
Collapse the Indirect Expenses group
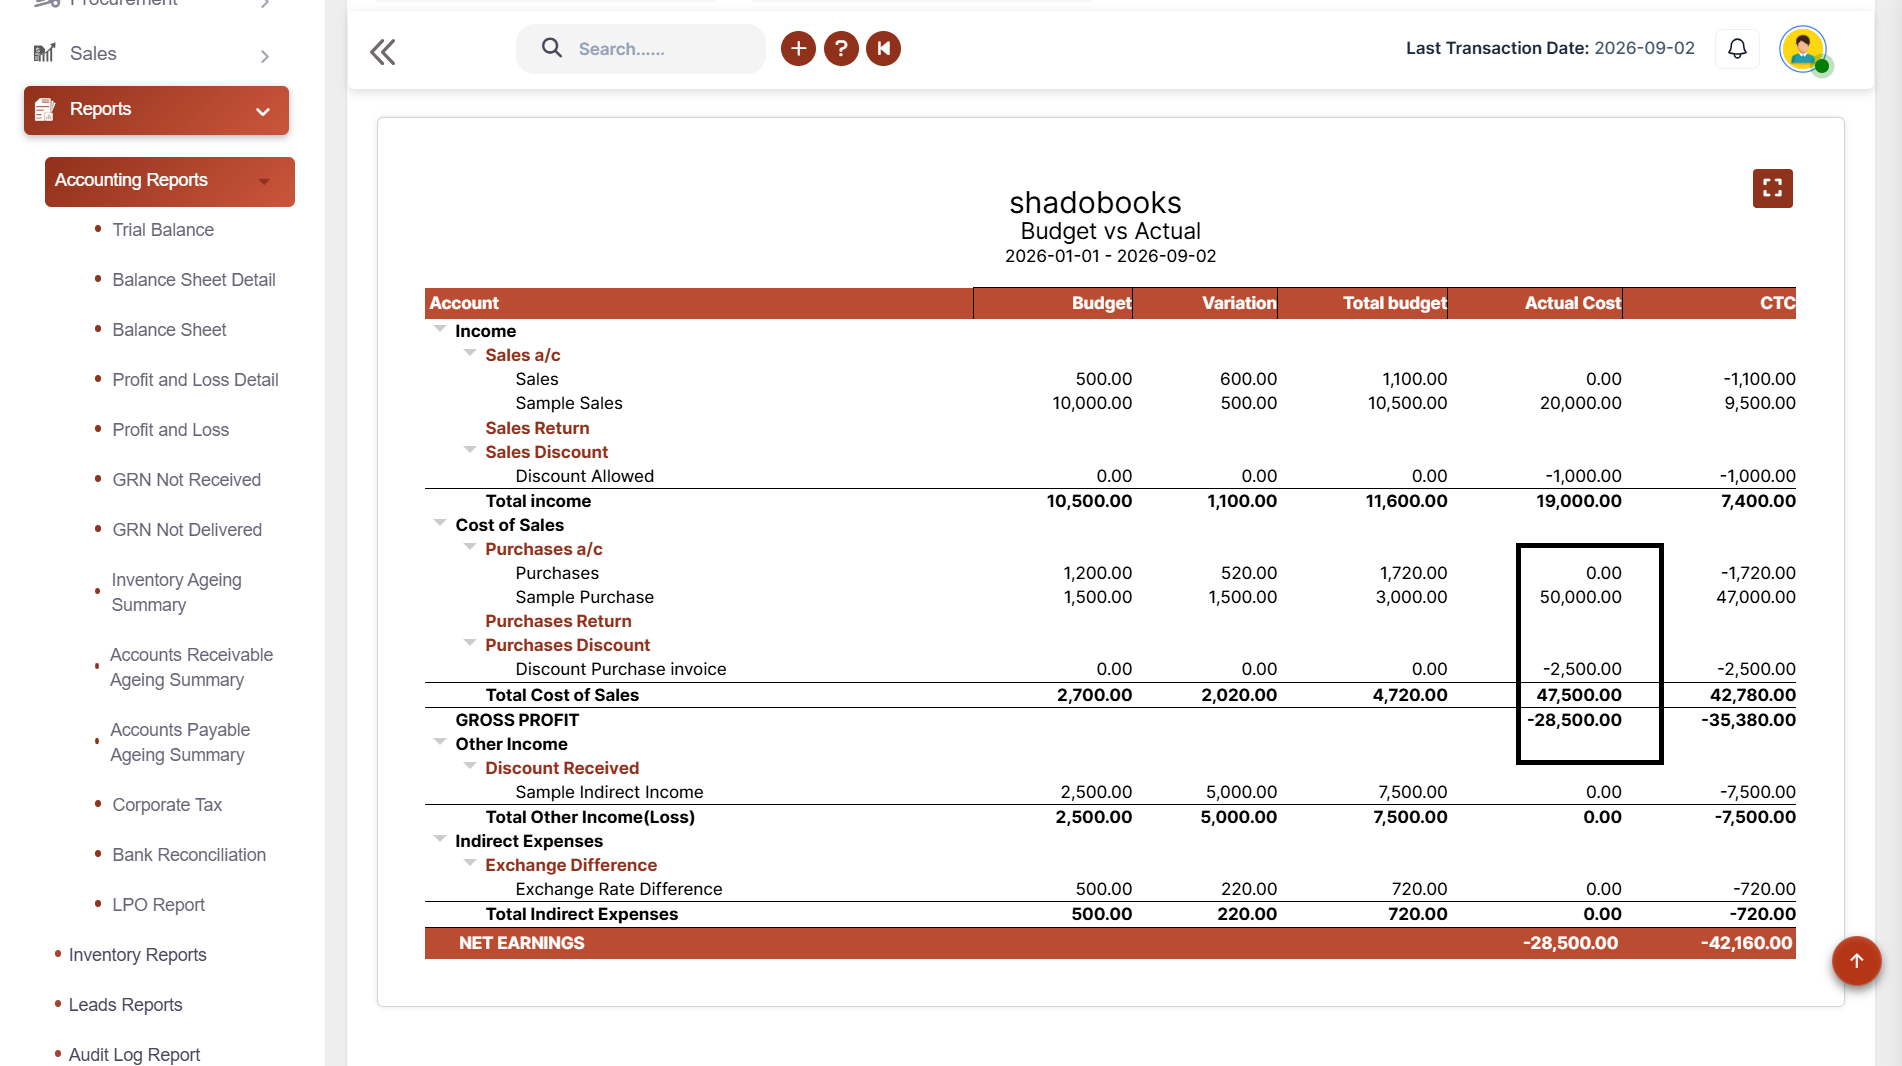[x=440, y=838]
